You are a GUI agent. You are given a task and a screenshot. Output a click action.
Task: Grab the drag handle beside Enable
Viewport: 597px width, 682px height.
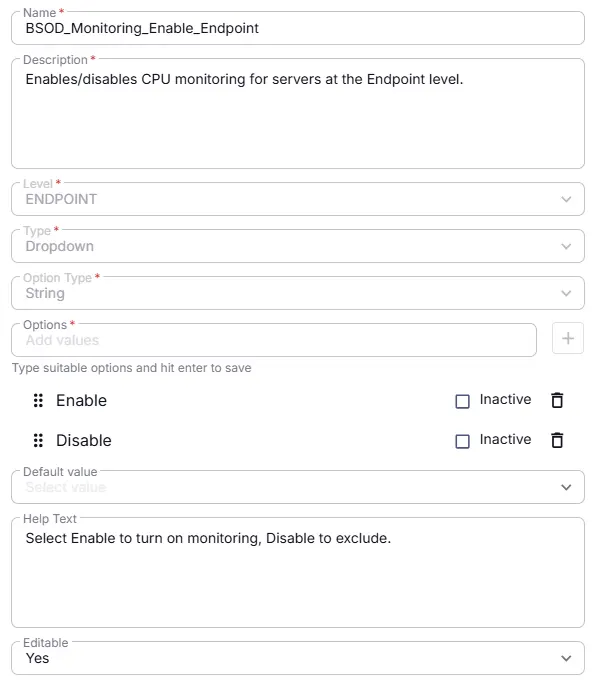pos(38,400)
